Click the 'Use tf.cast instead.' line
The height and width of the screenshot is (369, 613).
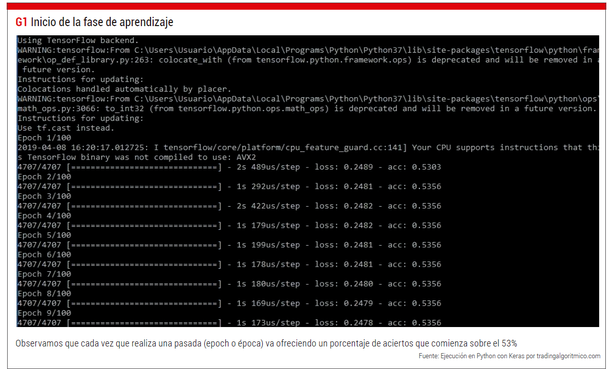66,128
